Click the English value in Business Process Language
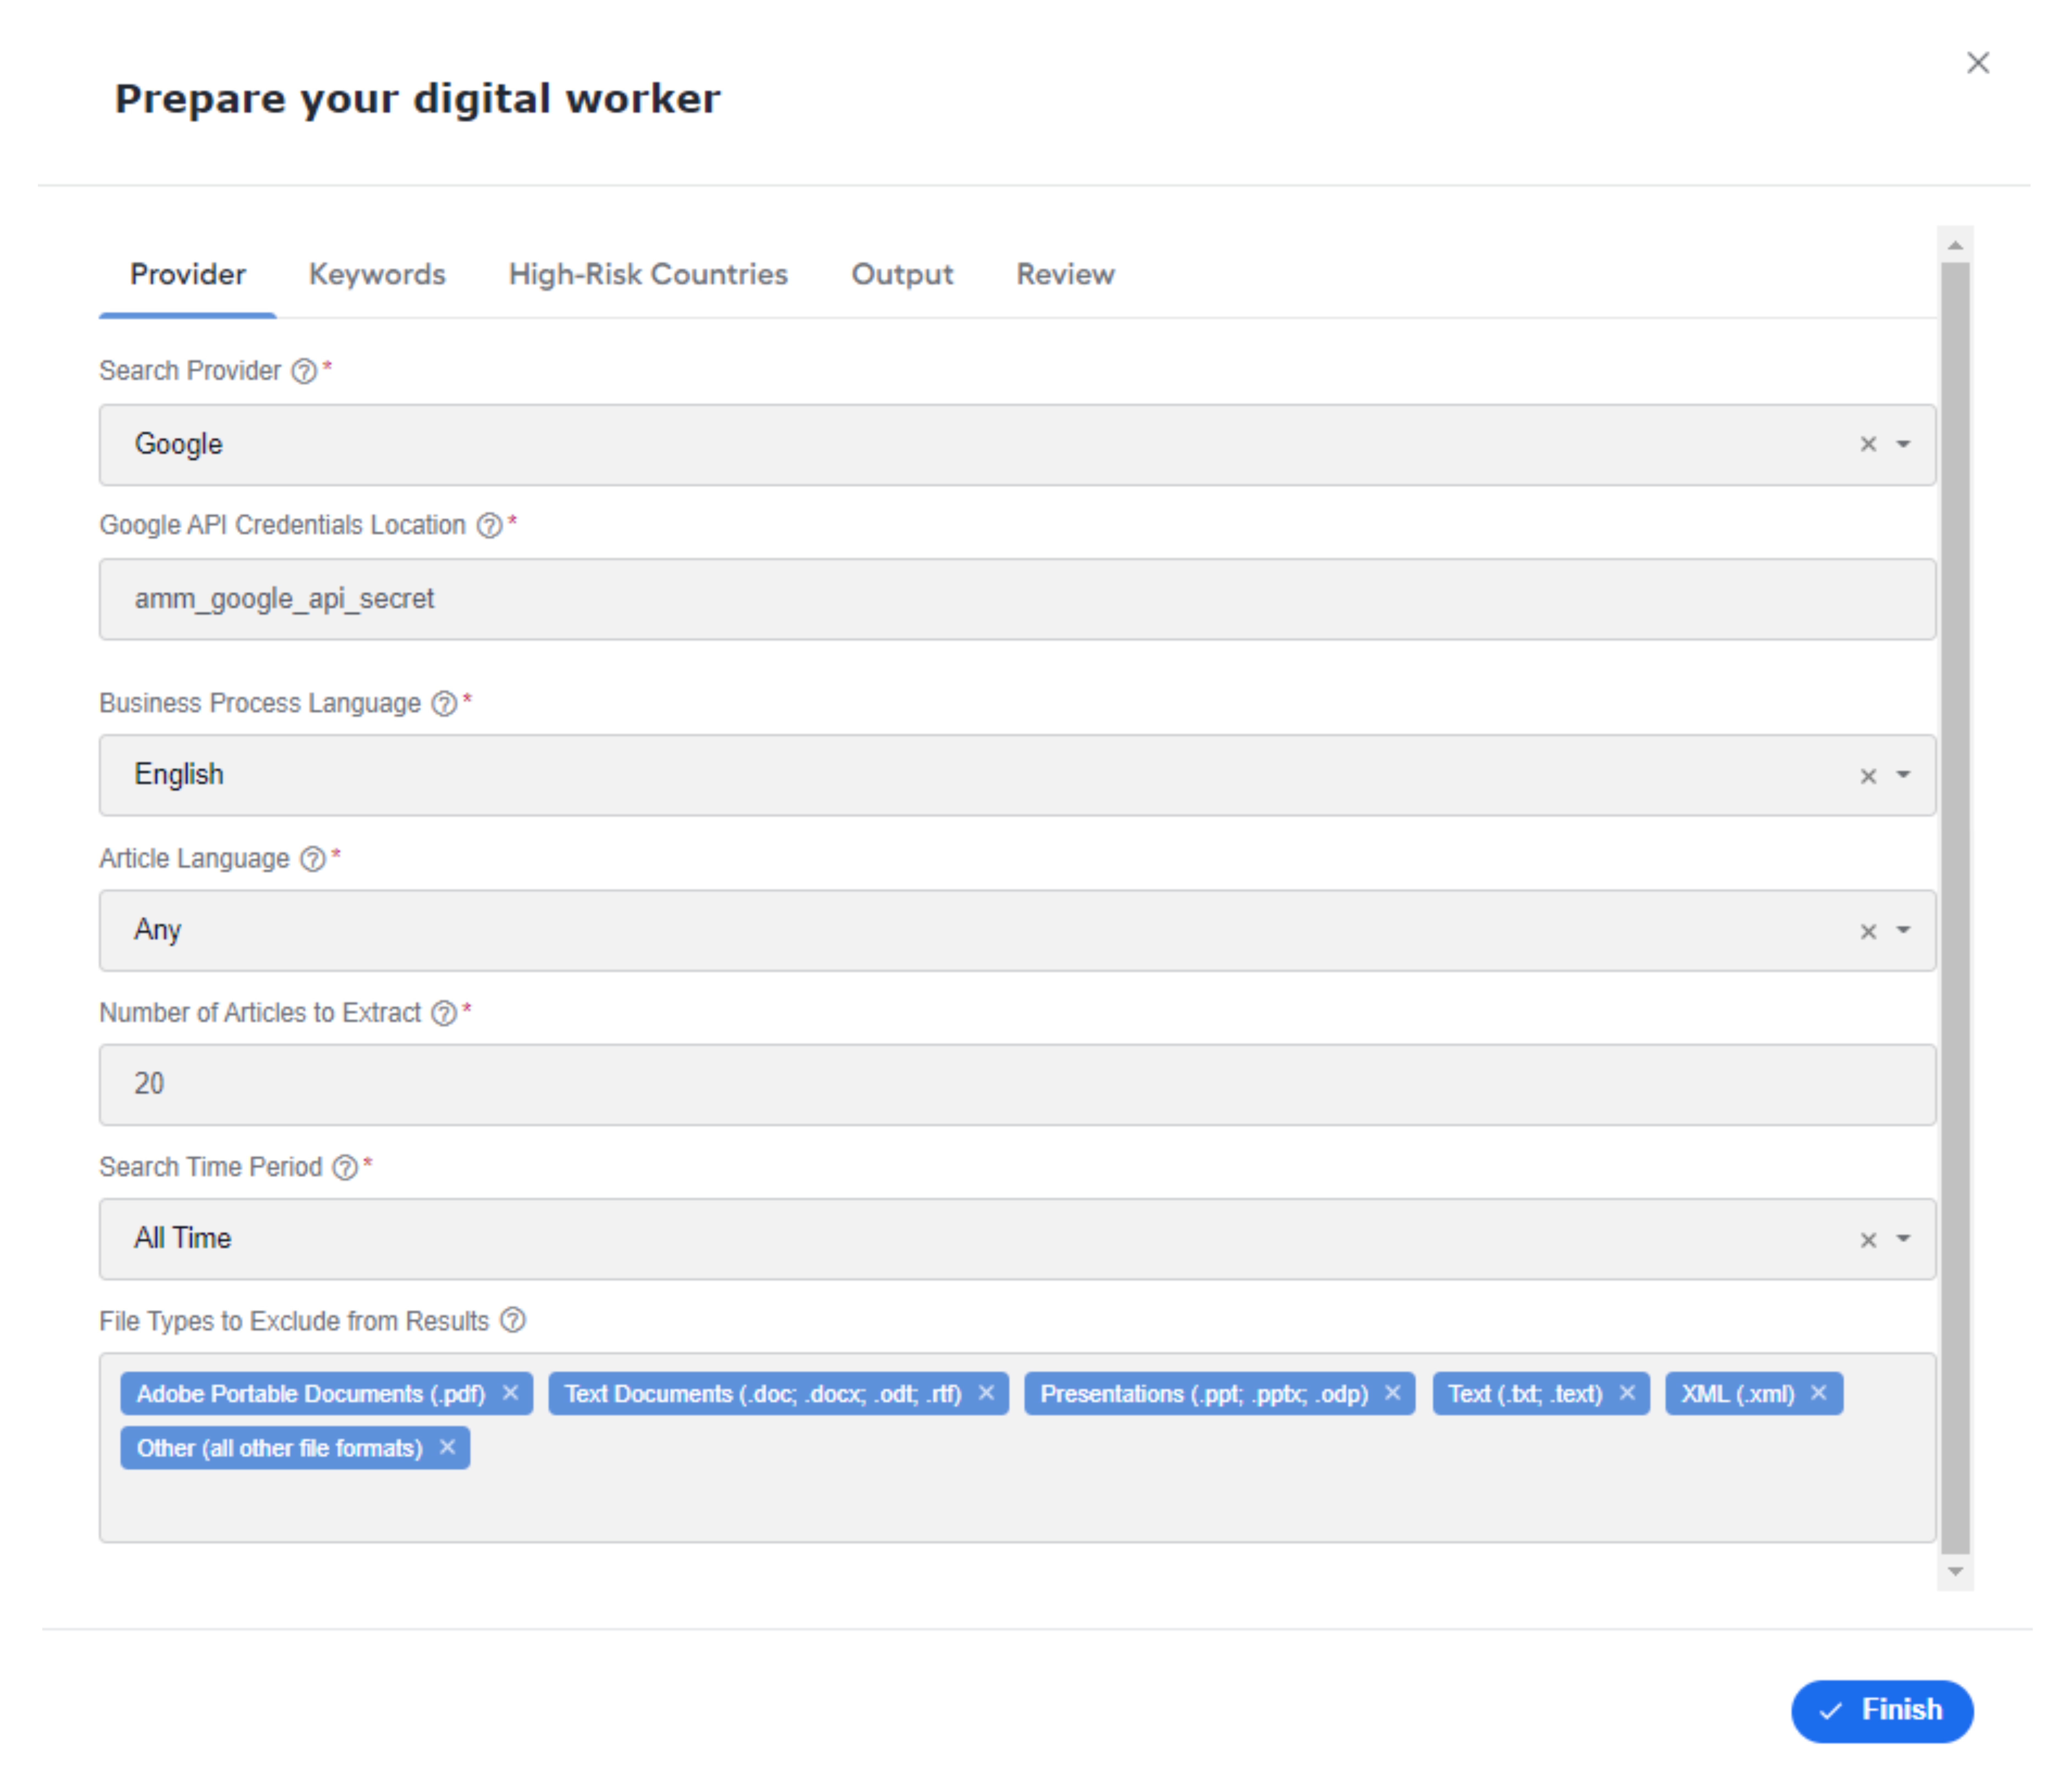Viewport: 2066px width, 1792px height. tap(179, 775)
